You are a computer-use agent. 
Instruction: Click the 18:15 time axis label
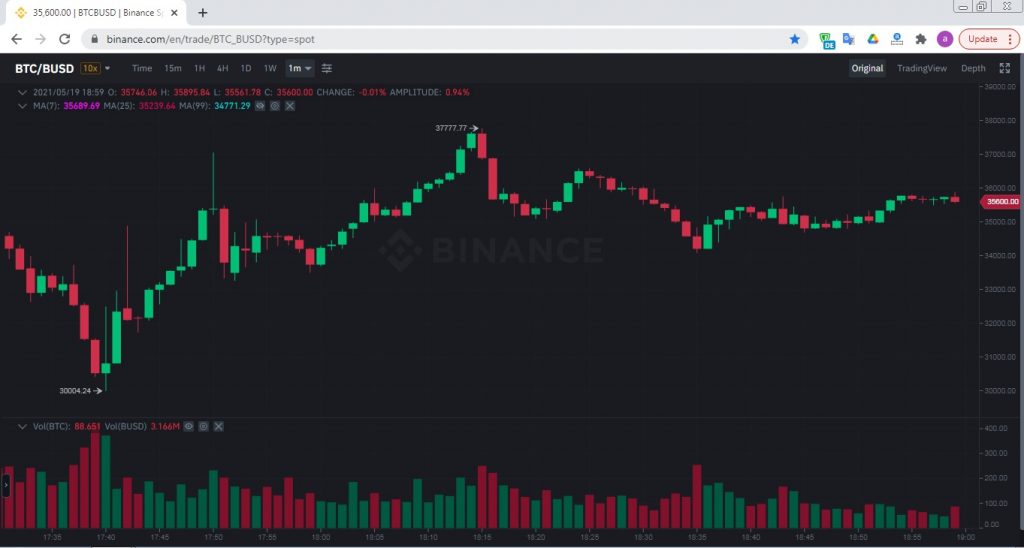point(481,537)
